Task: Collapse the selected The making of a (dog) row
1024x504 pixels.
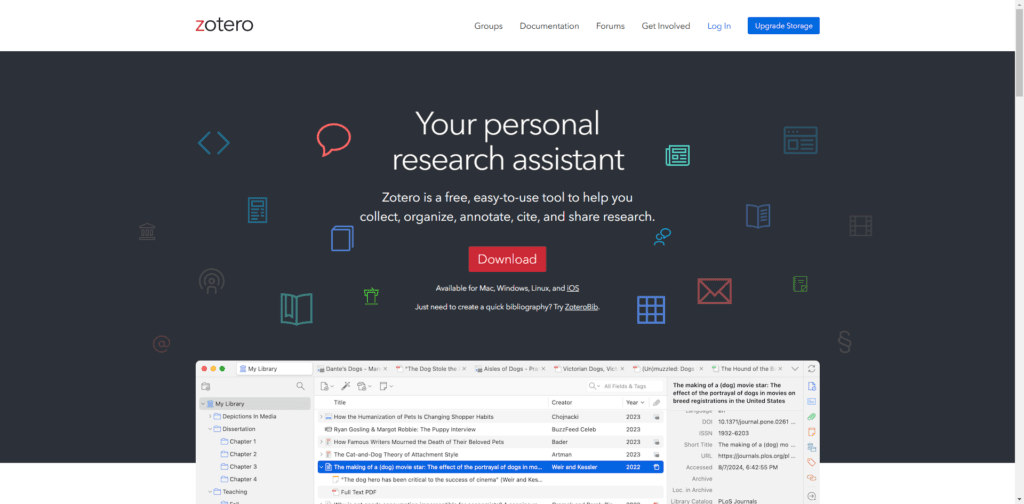Action: 321,467
